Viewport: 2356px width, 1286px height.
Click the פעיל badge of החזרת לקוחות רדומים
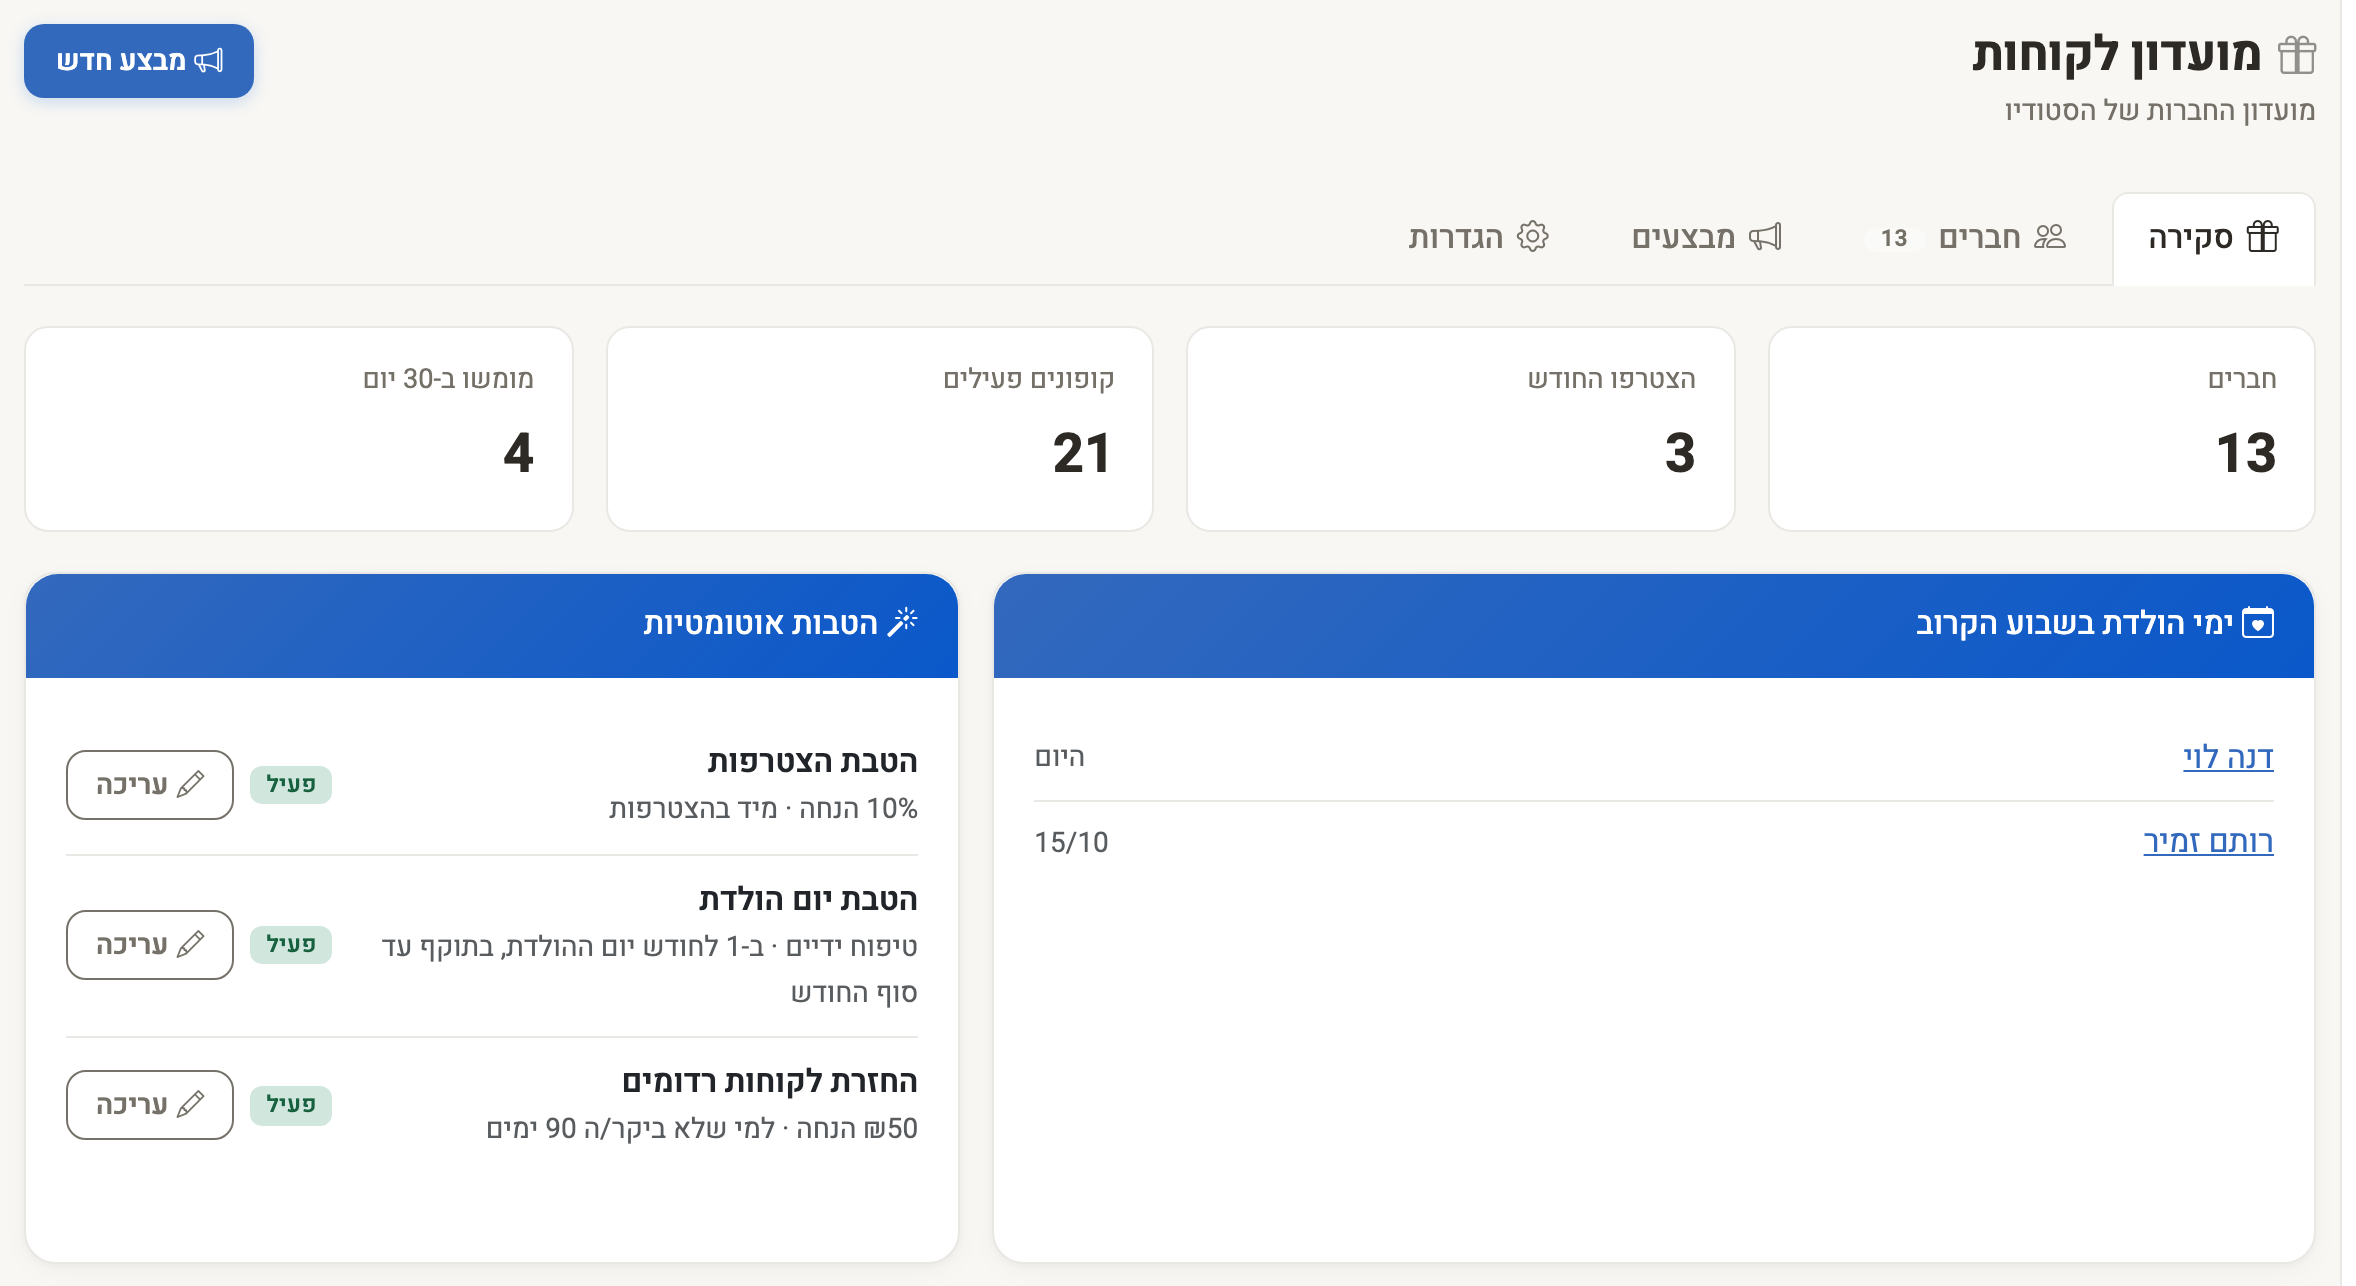pyautogui.click(x=291, y=1105)
